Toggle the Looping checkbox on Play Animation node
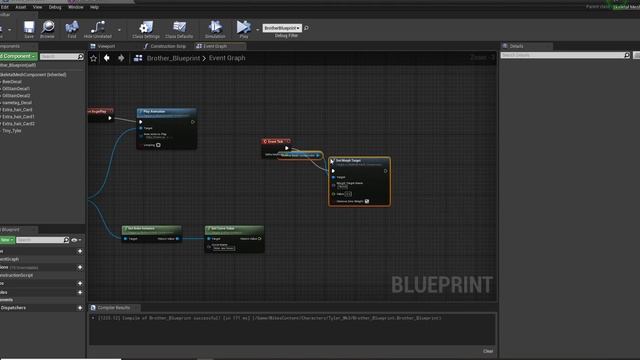640x360 pixels. pos(158,145)
